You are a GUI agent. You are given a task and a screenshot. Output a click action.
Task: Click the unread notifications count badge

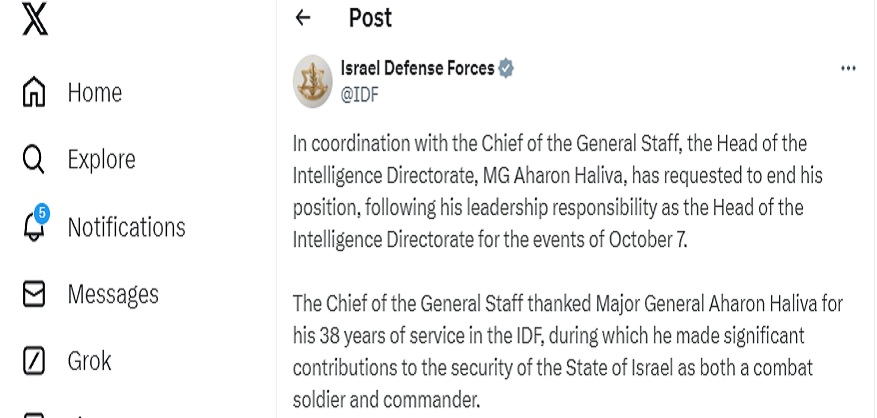coord(42,212)
